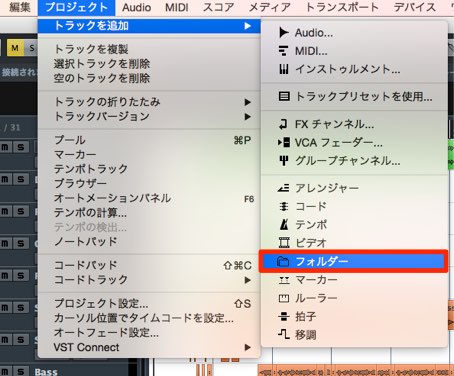Click the Arranger track icon

tap(283, 188)
